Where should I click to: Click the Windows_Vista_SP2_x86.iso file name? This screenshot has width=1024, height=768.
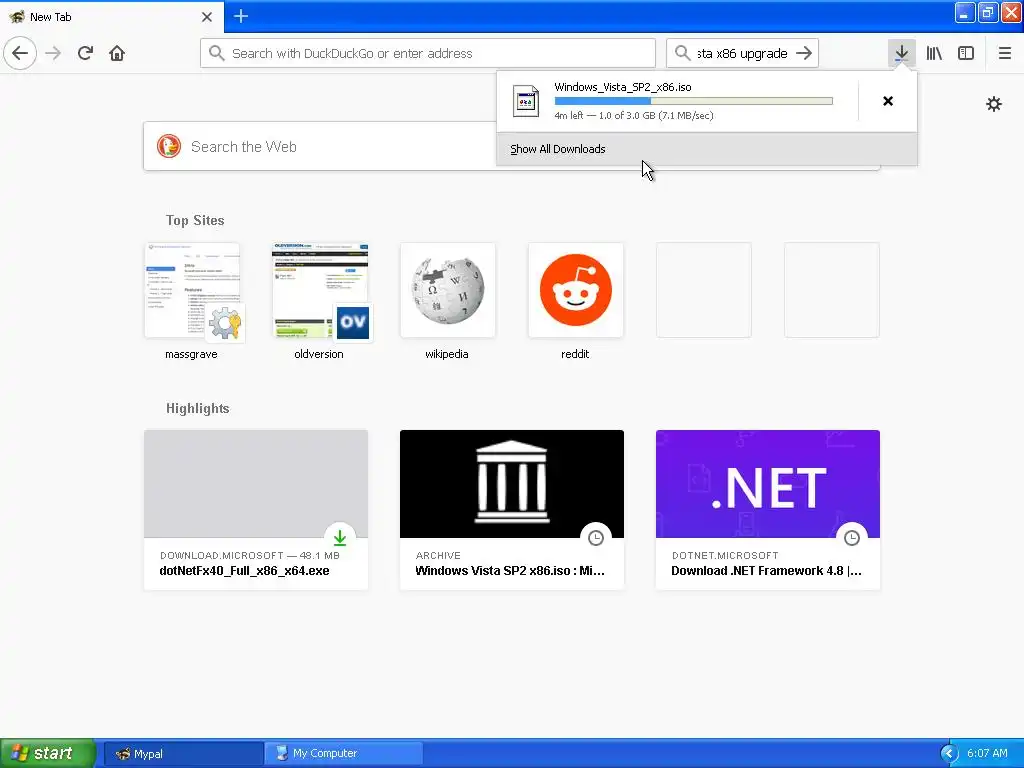[x=623, y=87]
